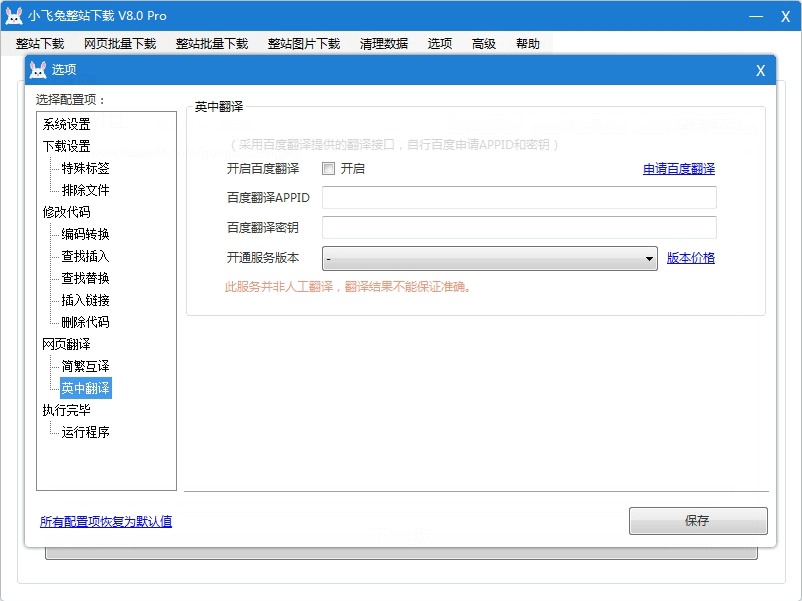
Task: Select 查找替换 in the config tree
Action: [x=85, y=279]
